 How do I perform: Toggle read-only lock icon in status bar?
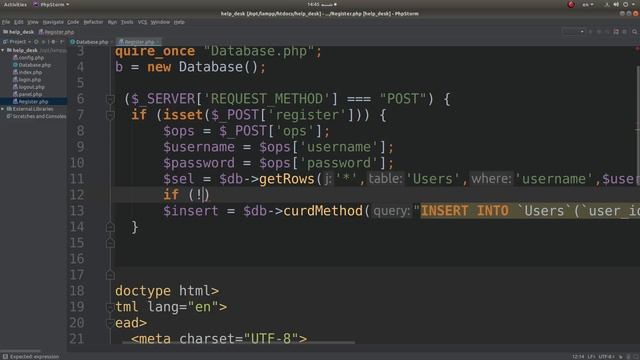click(x=621, y=357)
